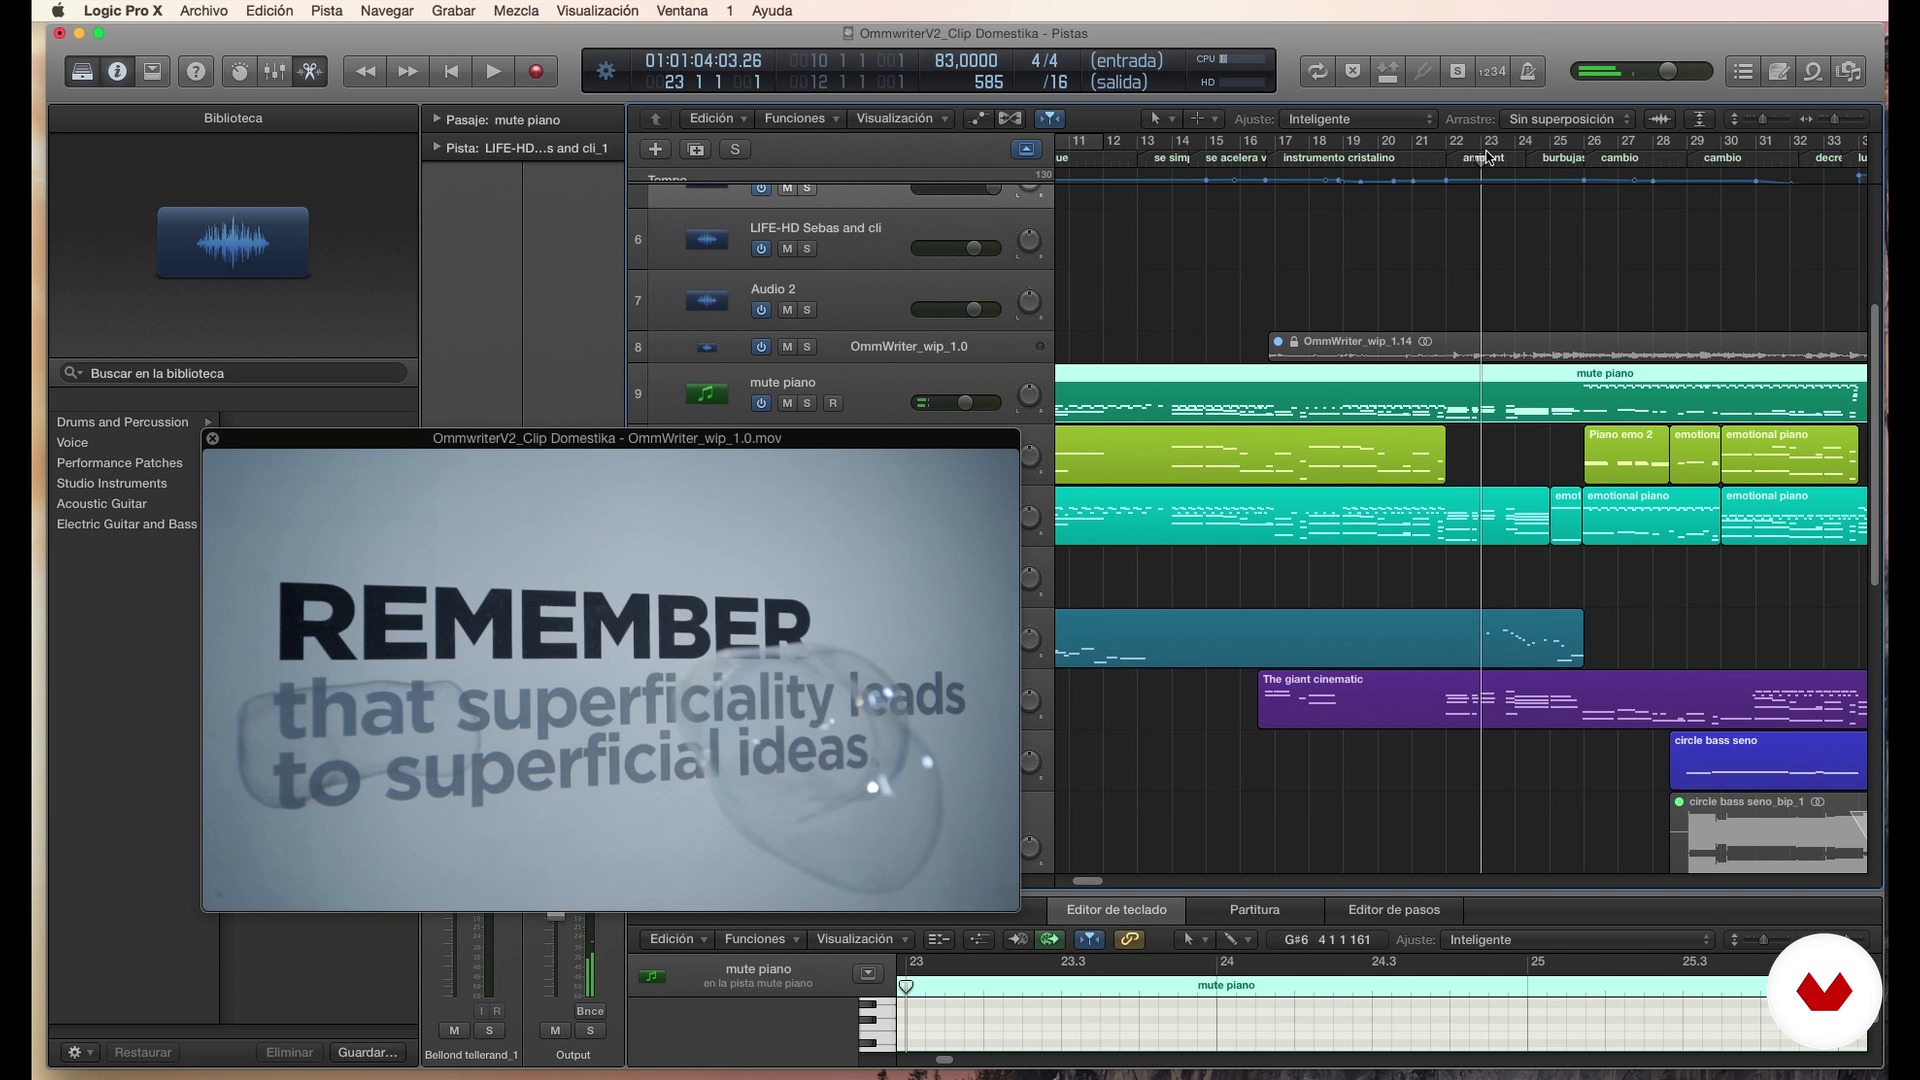Toggle the Metronome click button
1920x1080 pixels.
coord(1528,71)
